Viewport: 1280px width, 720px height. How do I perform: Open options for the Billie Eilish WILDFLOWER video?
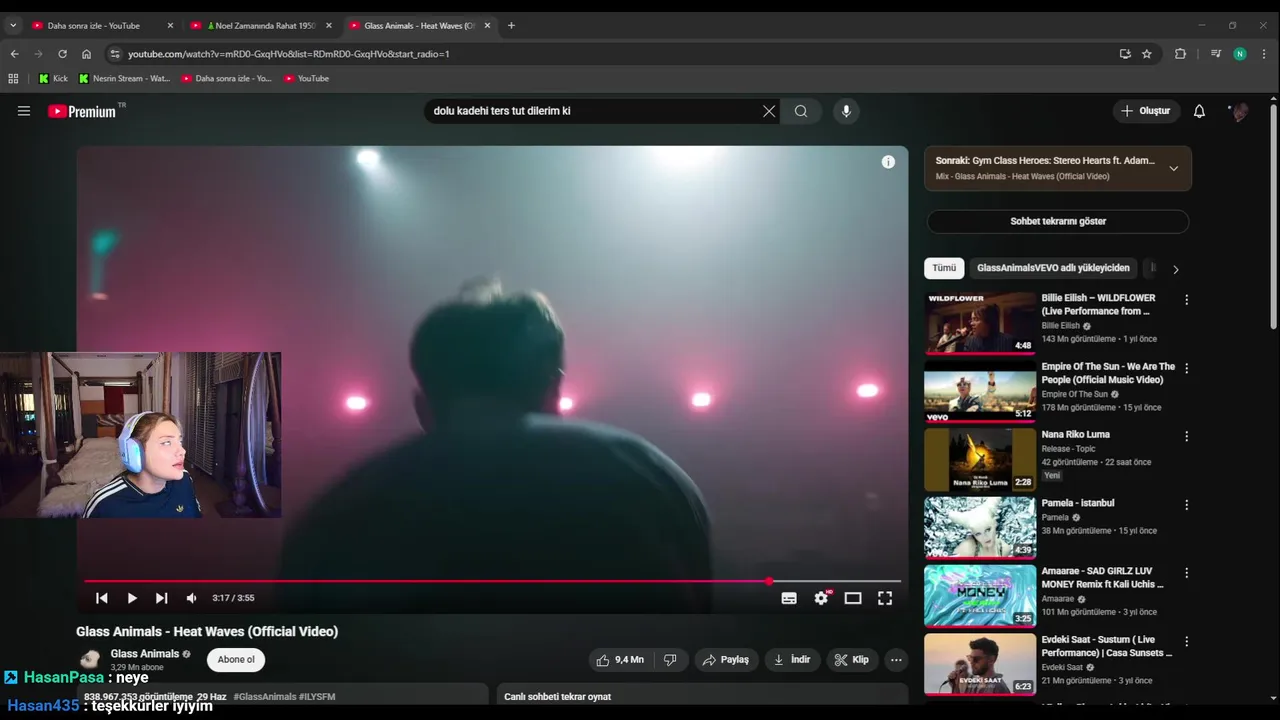click(x=1186, y=300)
